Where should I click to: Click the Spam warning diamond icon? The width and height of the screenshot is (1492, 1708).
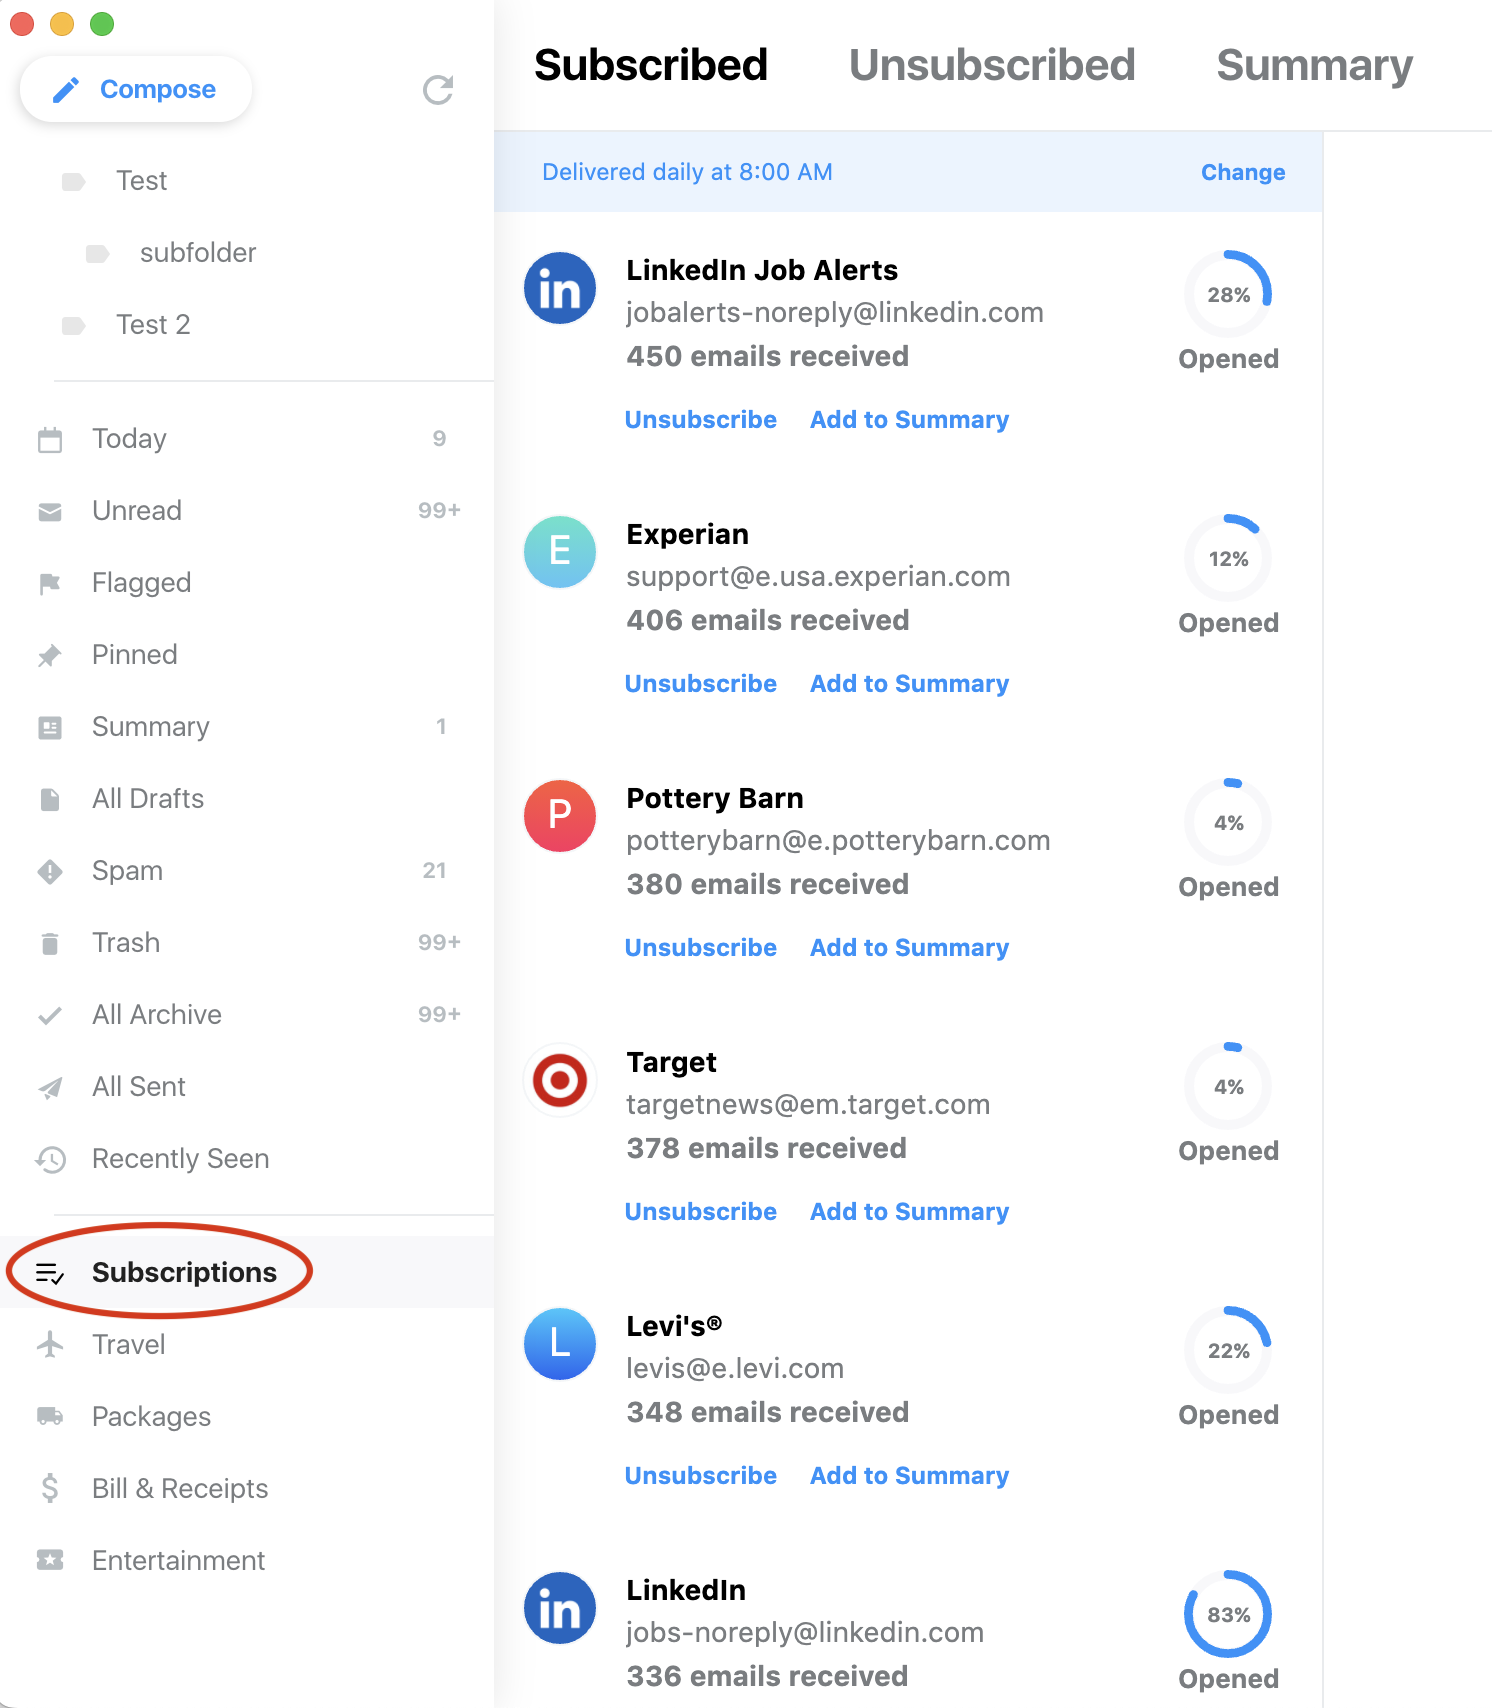50,872
